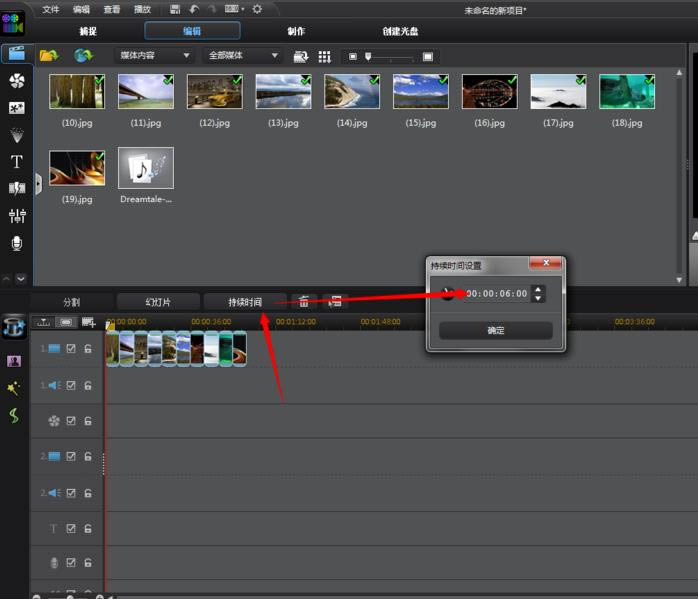Screen dimensions: 698x599
Task: Open the 查看 menu
Action: [x=112, y=9]
